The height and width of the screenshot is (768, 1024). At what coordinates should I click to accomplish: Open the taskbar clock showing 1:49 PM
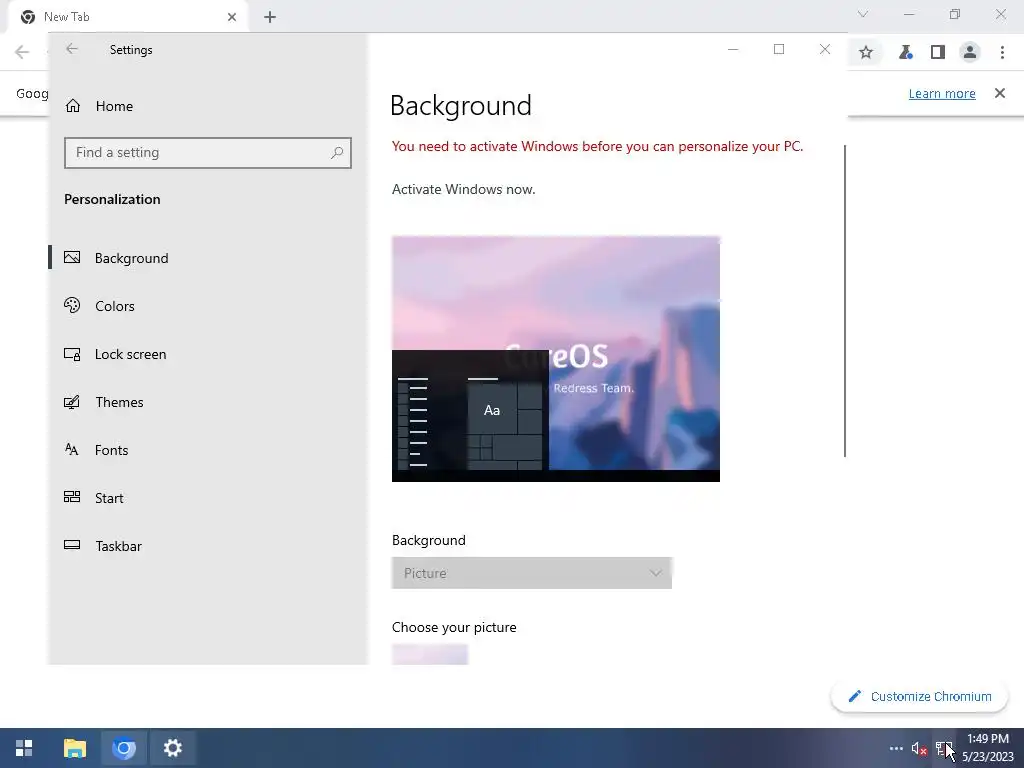click(x=987, y=748)
